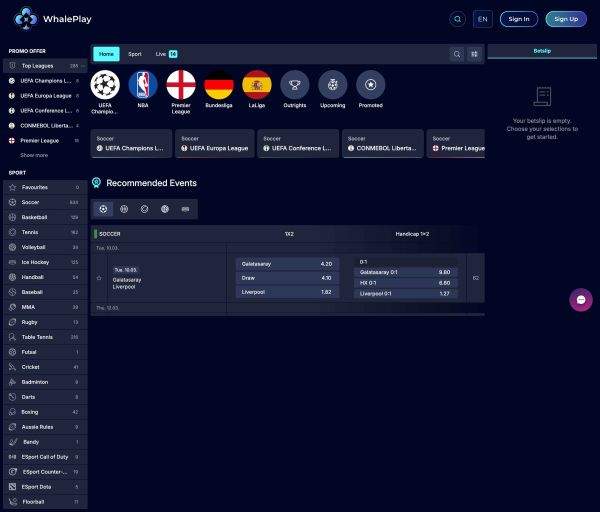Open the sportsbook search magnifier
This screenshot has width=600, height=512.
[457, 54]
